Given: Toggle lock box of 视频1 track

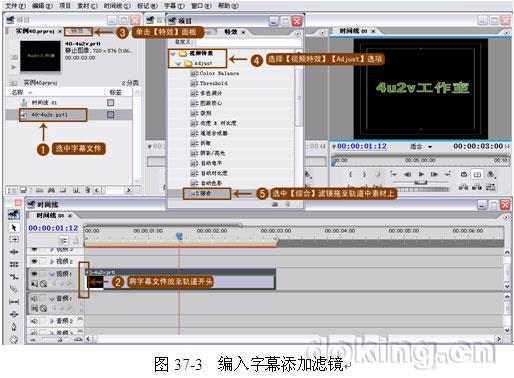Looking at the screenshot, I should 43,274.
